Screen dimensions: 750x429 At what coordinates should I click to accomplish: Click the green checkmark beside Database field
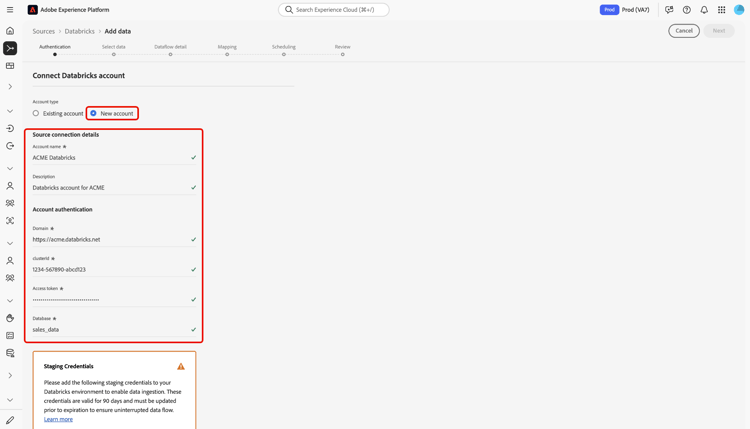point(194,330)
